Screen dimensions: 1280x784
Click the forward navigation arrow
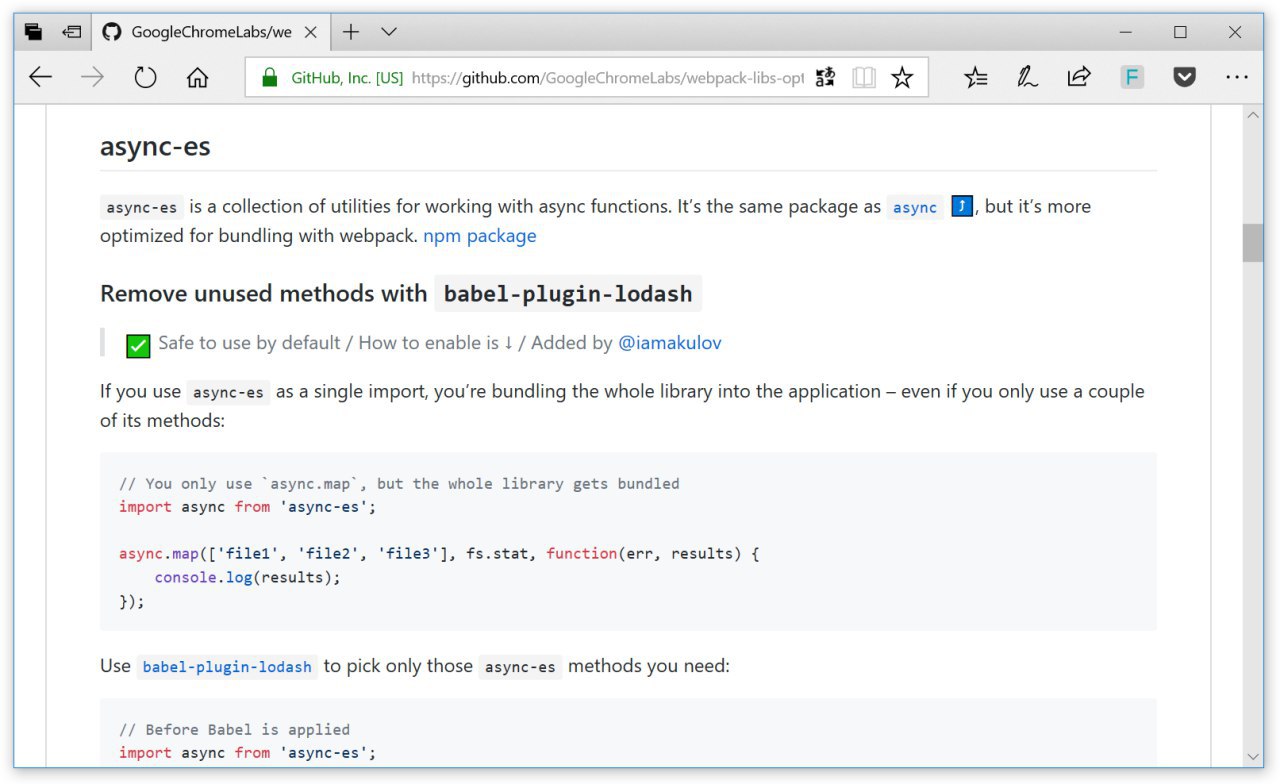click(x=92, y=77)
